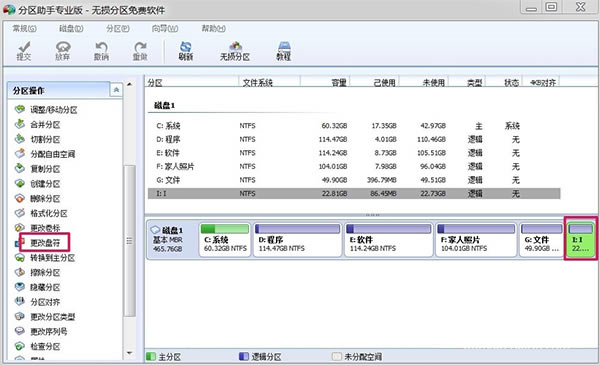Open the 磁盘(D) menu
Viewport: 600px width, 366px height.
71,28
